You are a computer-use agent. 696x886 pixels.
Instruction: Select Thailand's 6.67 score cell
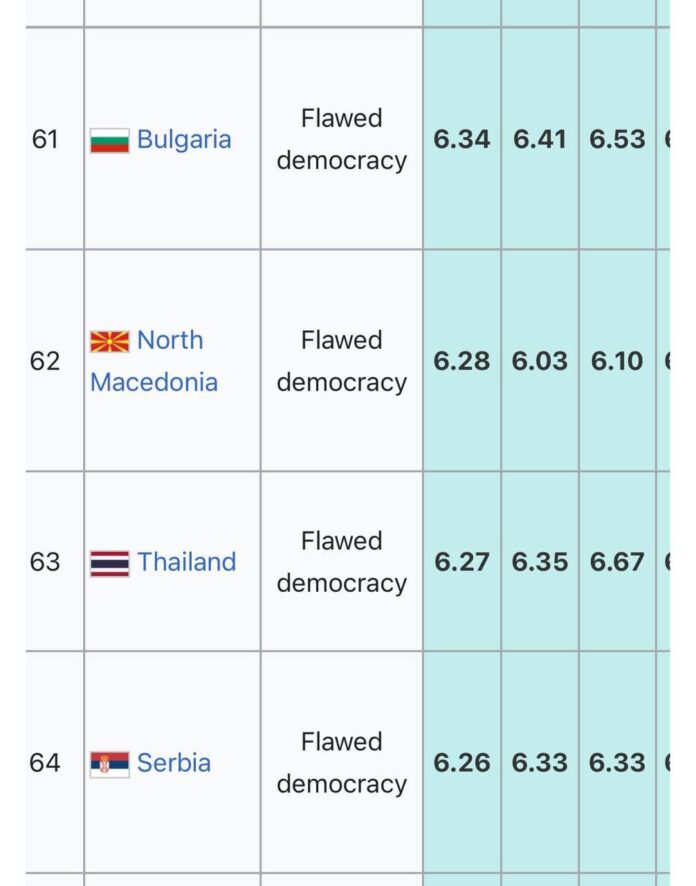tap(617, 562)
